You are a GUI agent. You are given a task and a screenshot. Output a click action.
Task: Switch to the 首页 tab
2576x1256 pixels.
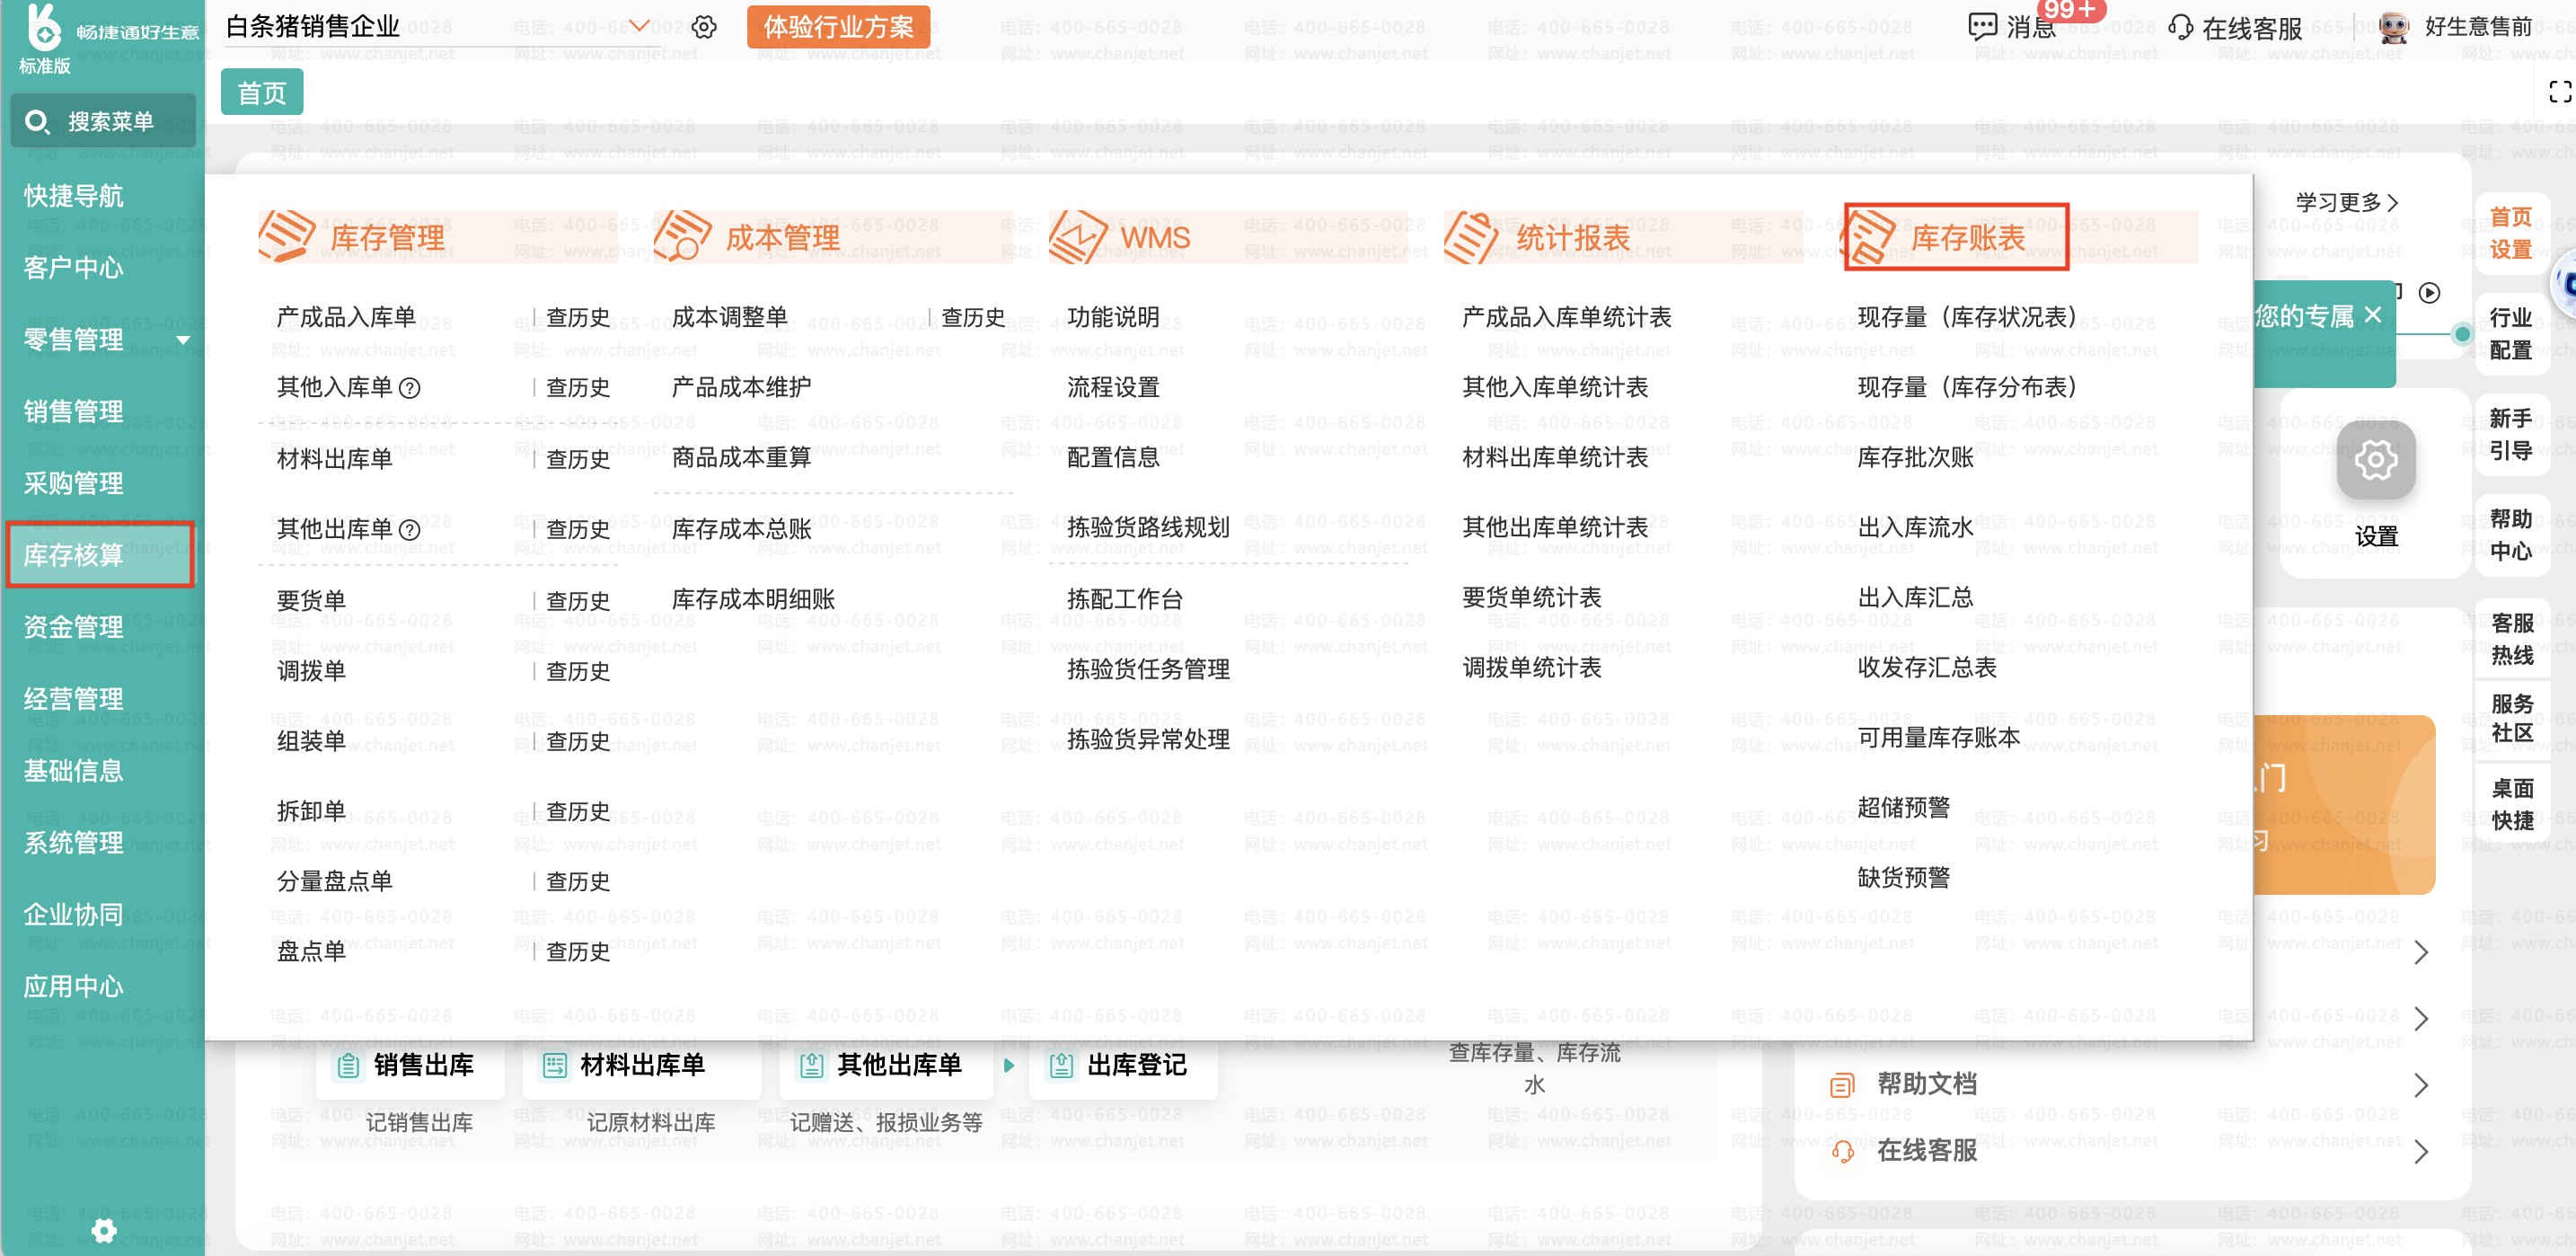point(262,93)
